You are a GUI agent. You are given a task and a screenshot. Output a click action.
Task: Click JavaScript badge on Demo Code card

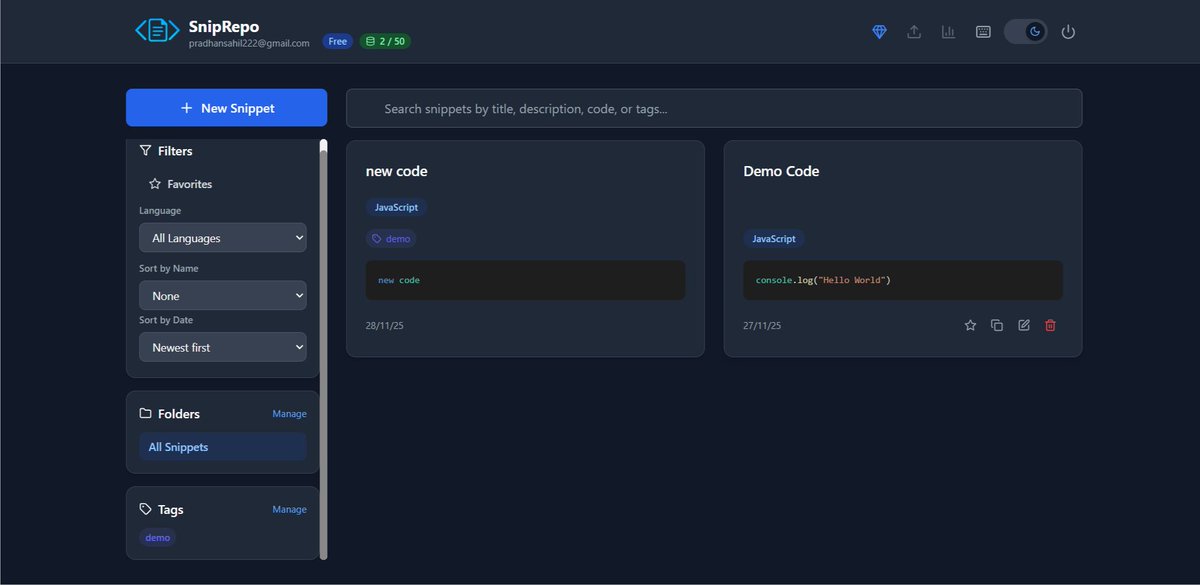[774, 239]
